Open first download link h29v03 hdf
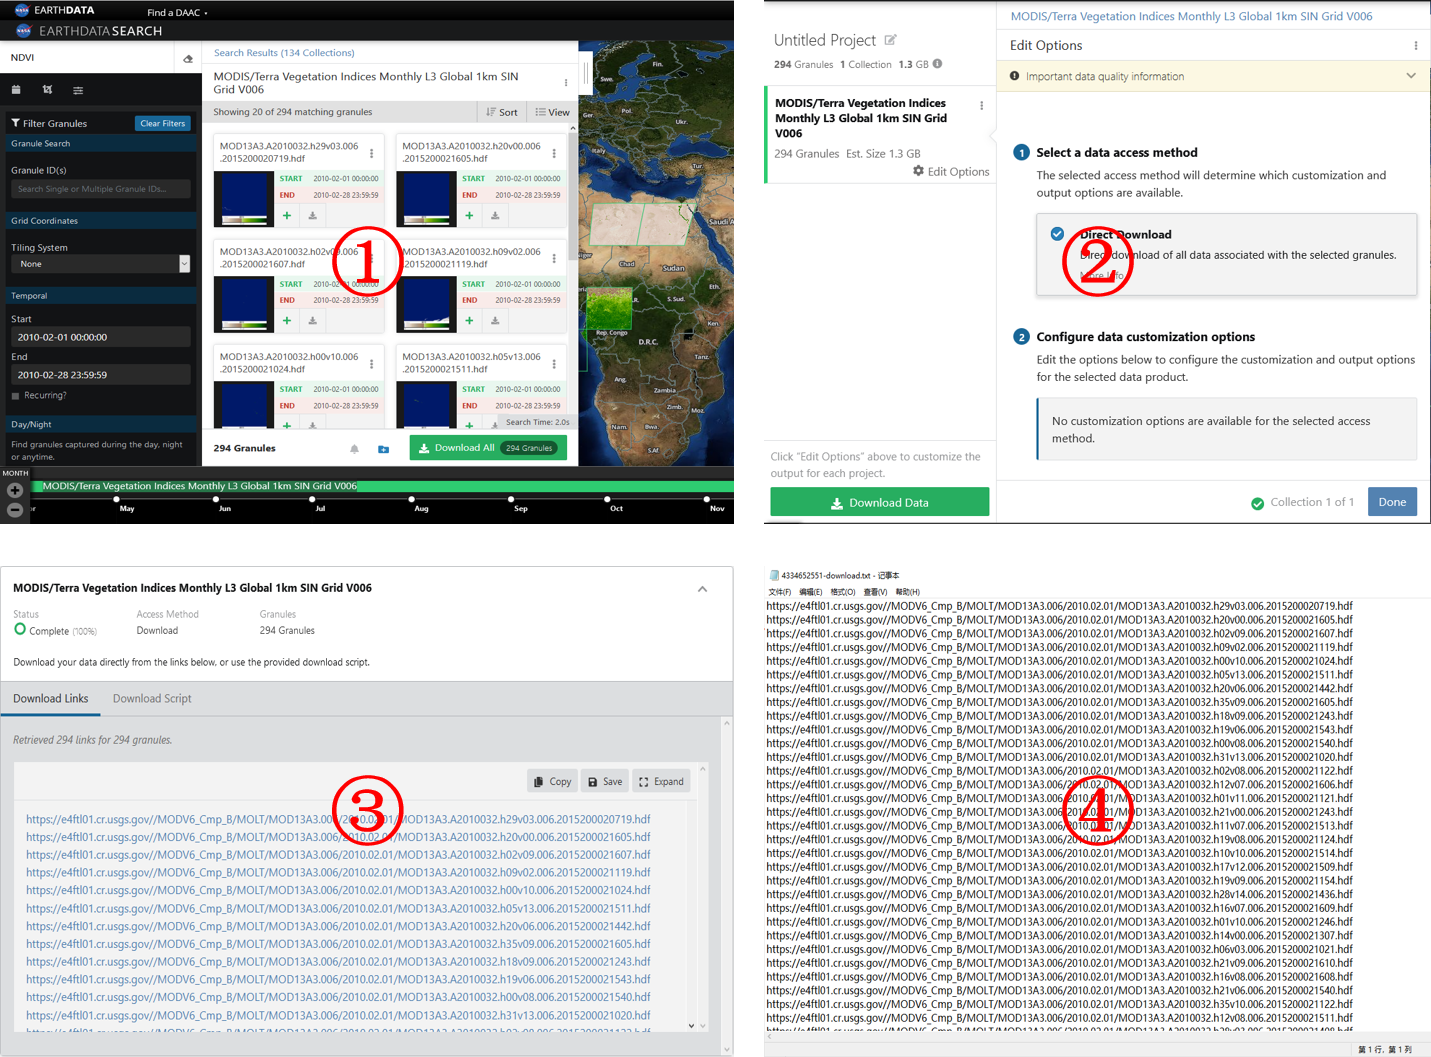The width and height of the screenshot is (1431, 1057). pyautogui.click(x=338, y=819)
